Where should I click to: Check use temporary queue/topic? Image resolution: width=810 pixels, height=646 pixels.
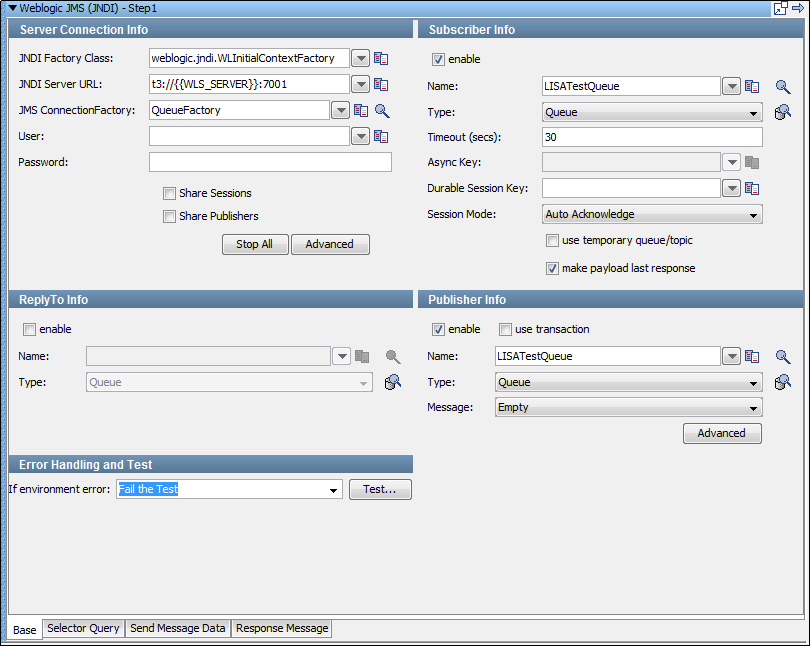[x=552, y=240]
